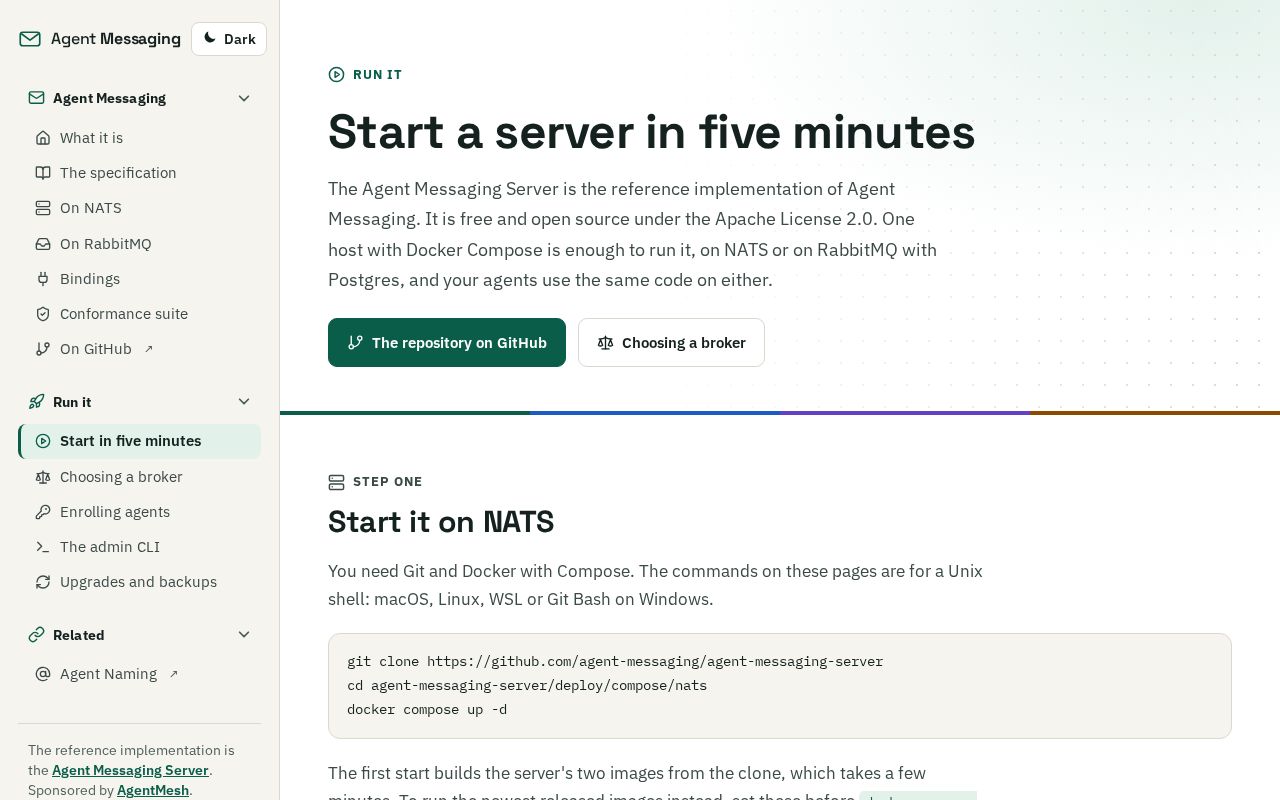Click the home icon next to What it is
Image resolution: width=1280 pixels, height=800 pixels.
tap(43, 138)
